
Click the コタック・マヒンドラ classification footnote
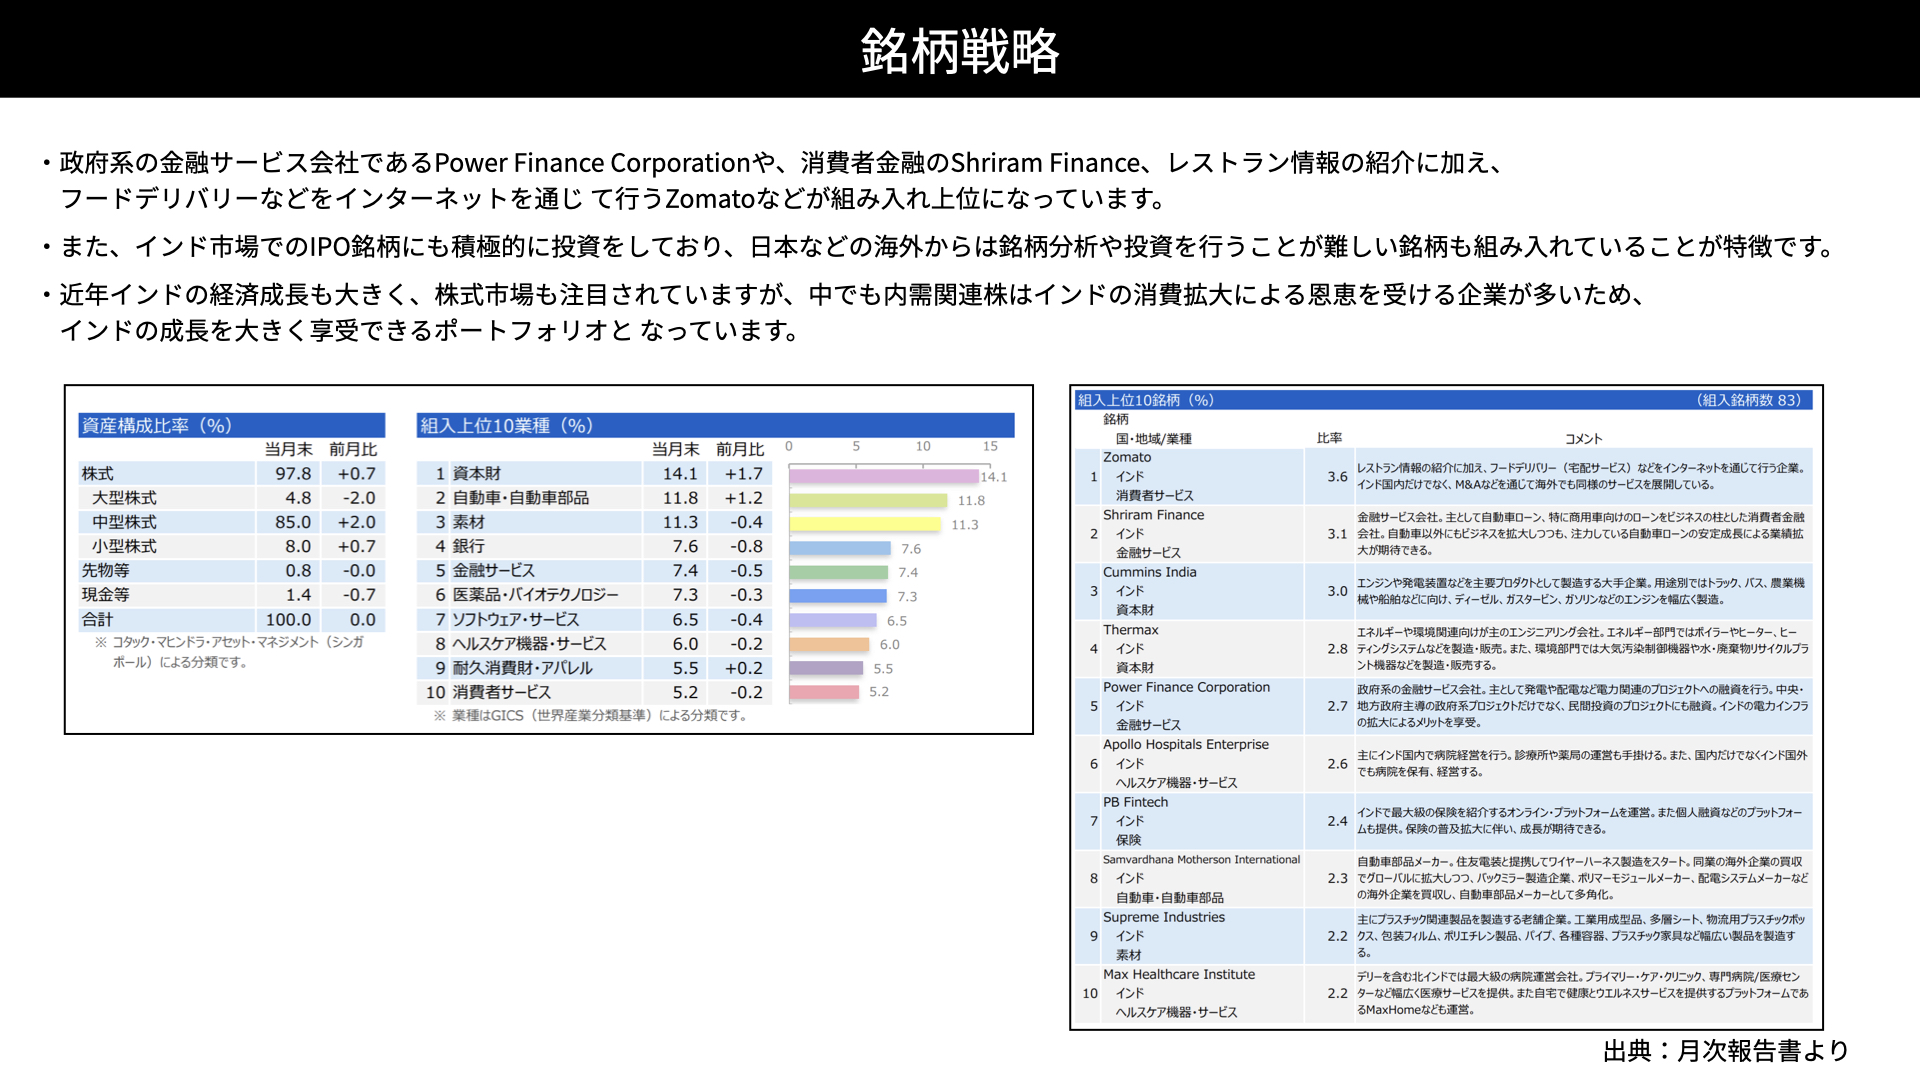229,652
